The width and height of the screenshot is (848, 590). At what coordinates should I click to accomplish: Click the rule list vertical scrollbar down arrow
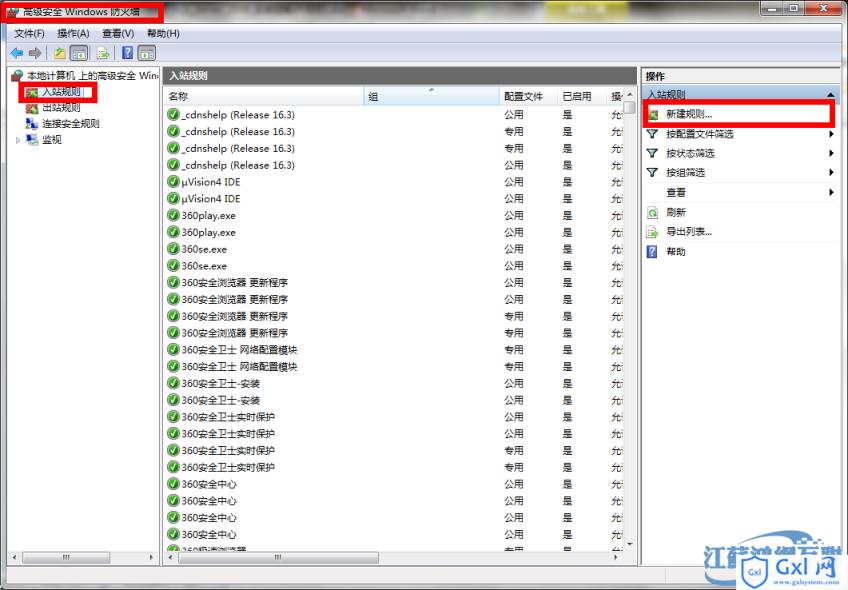pos(630,543)
